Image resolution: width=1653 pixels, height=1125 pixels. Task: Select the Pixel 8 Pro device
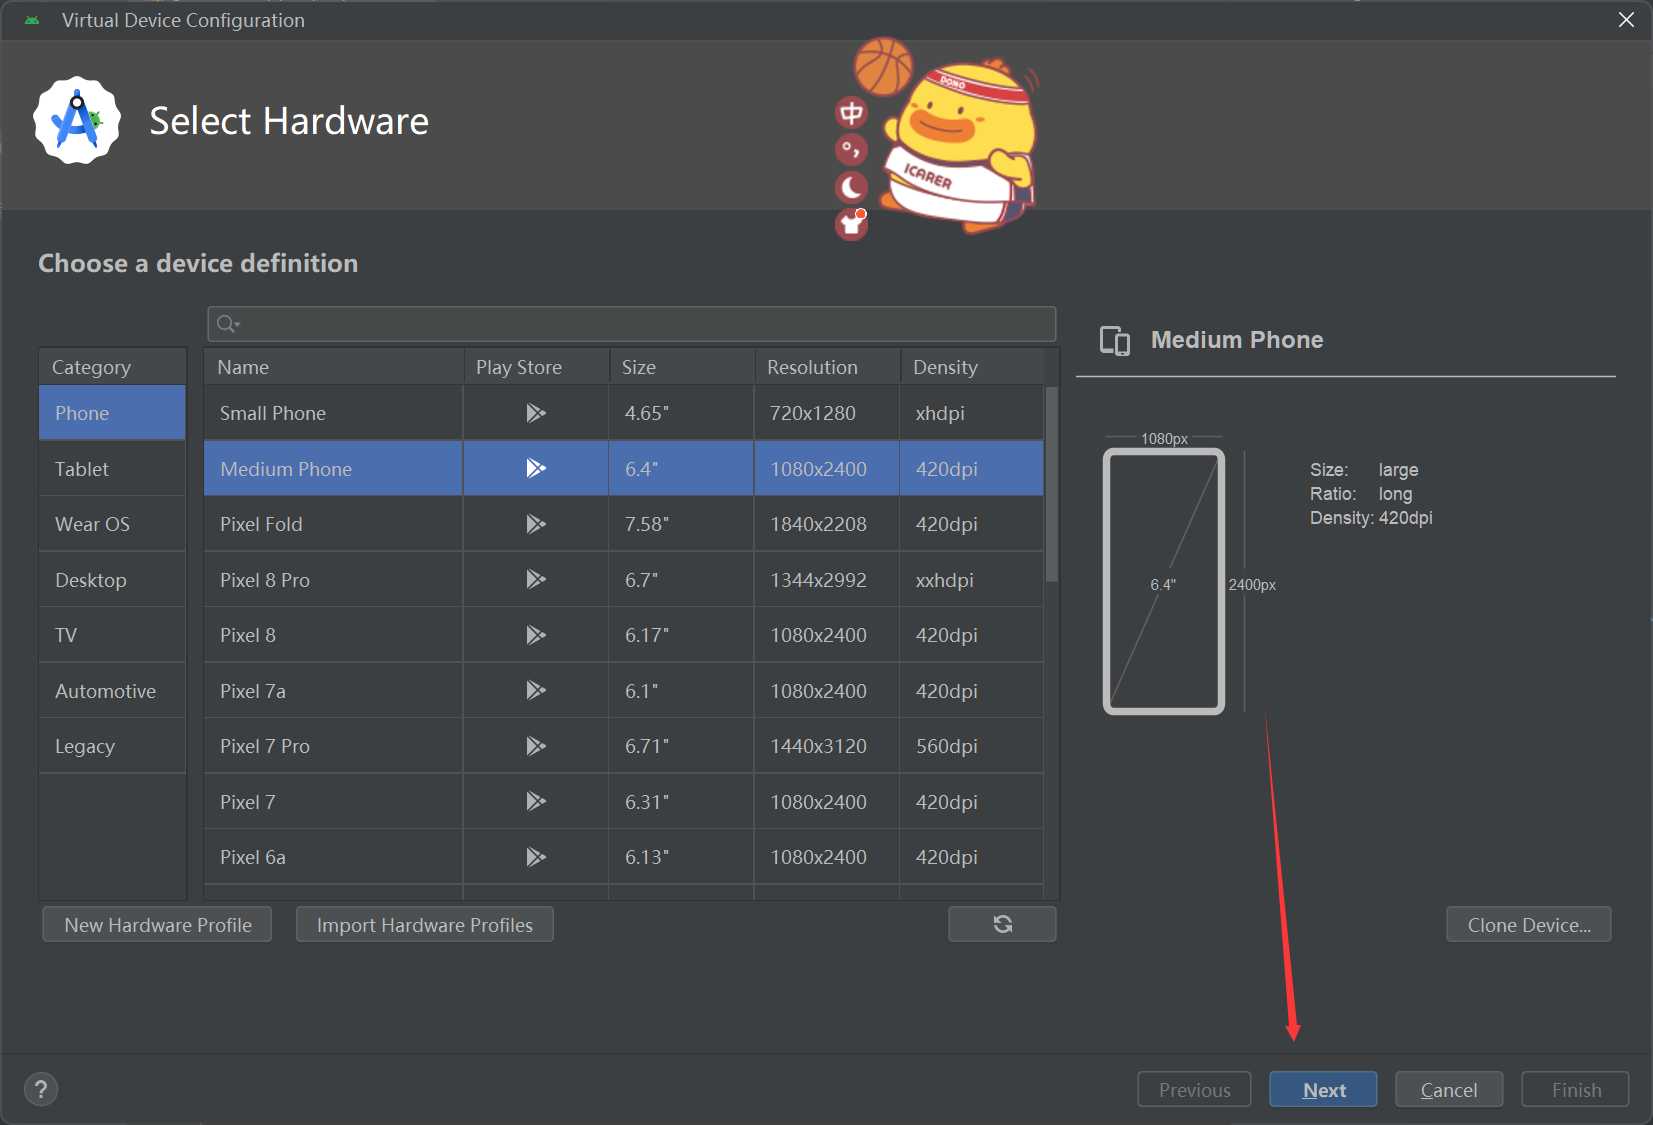265,580
